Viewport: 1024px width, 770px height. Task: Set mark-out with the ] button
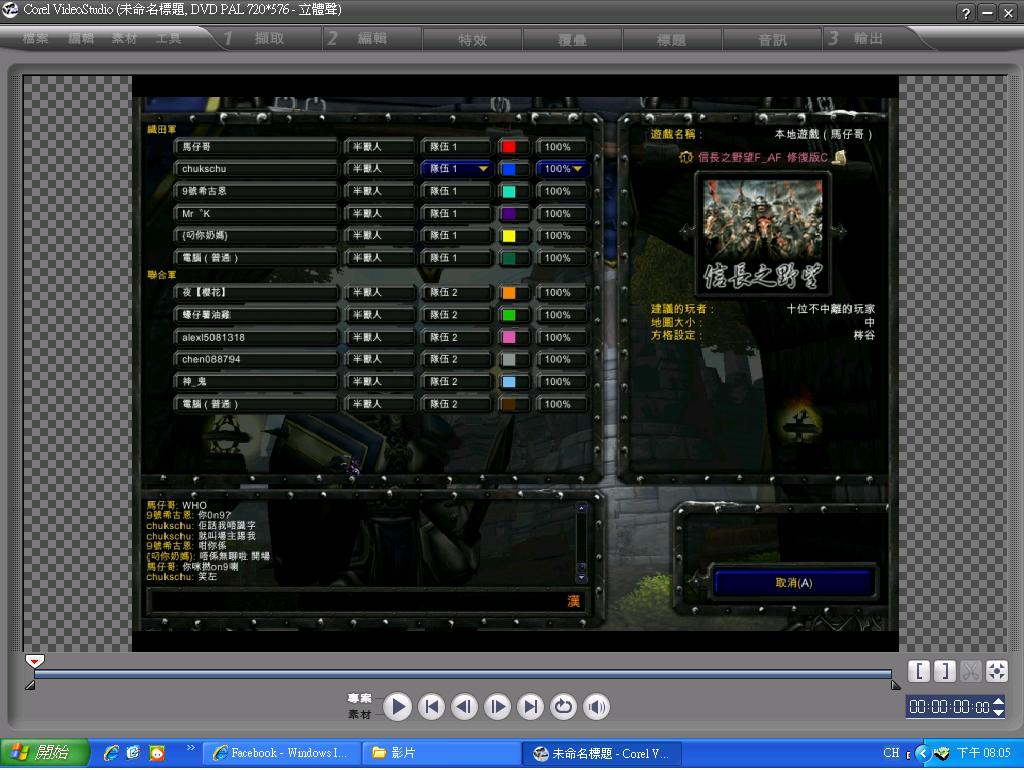point(944,671)
